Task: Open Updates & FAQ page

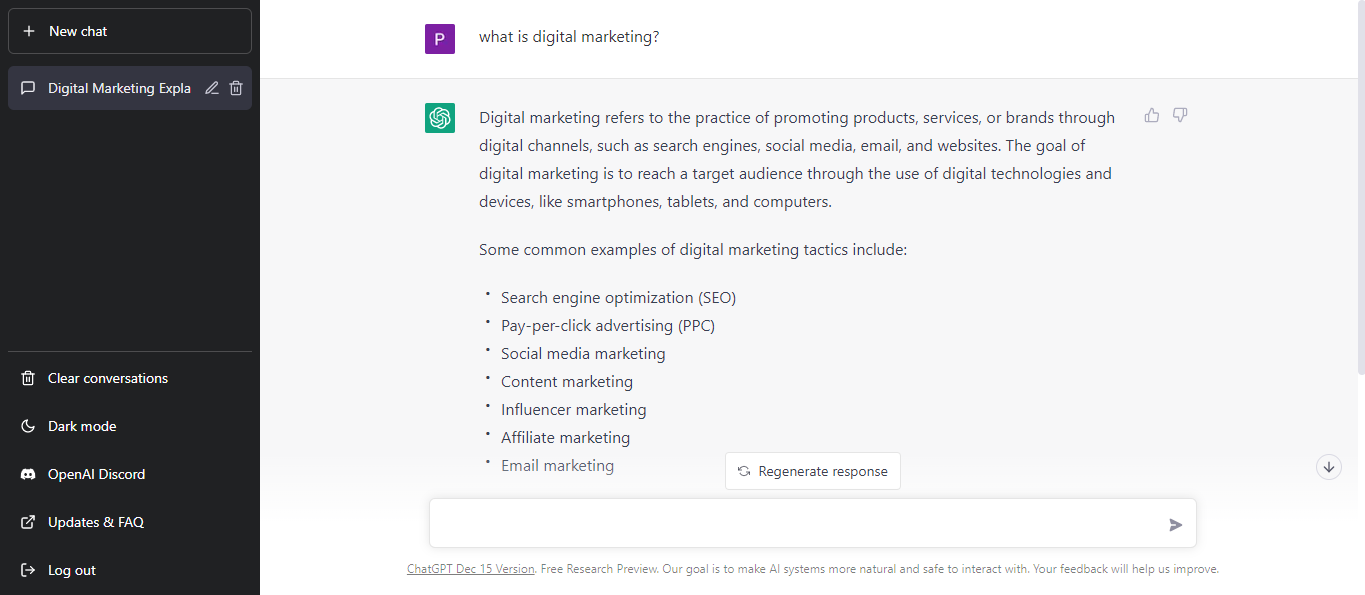Action: [x=95, y=522]
